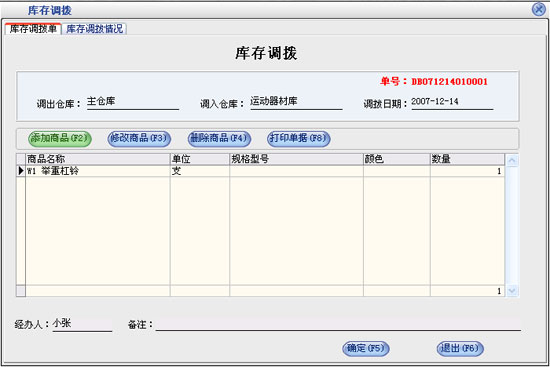The width and height of the screenshot is (550, 367).
Task: Click the 修改商品 (F3) button
Action: [x=139, y=138]
